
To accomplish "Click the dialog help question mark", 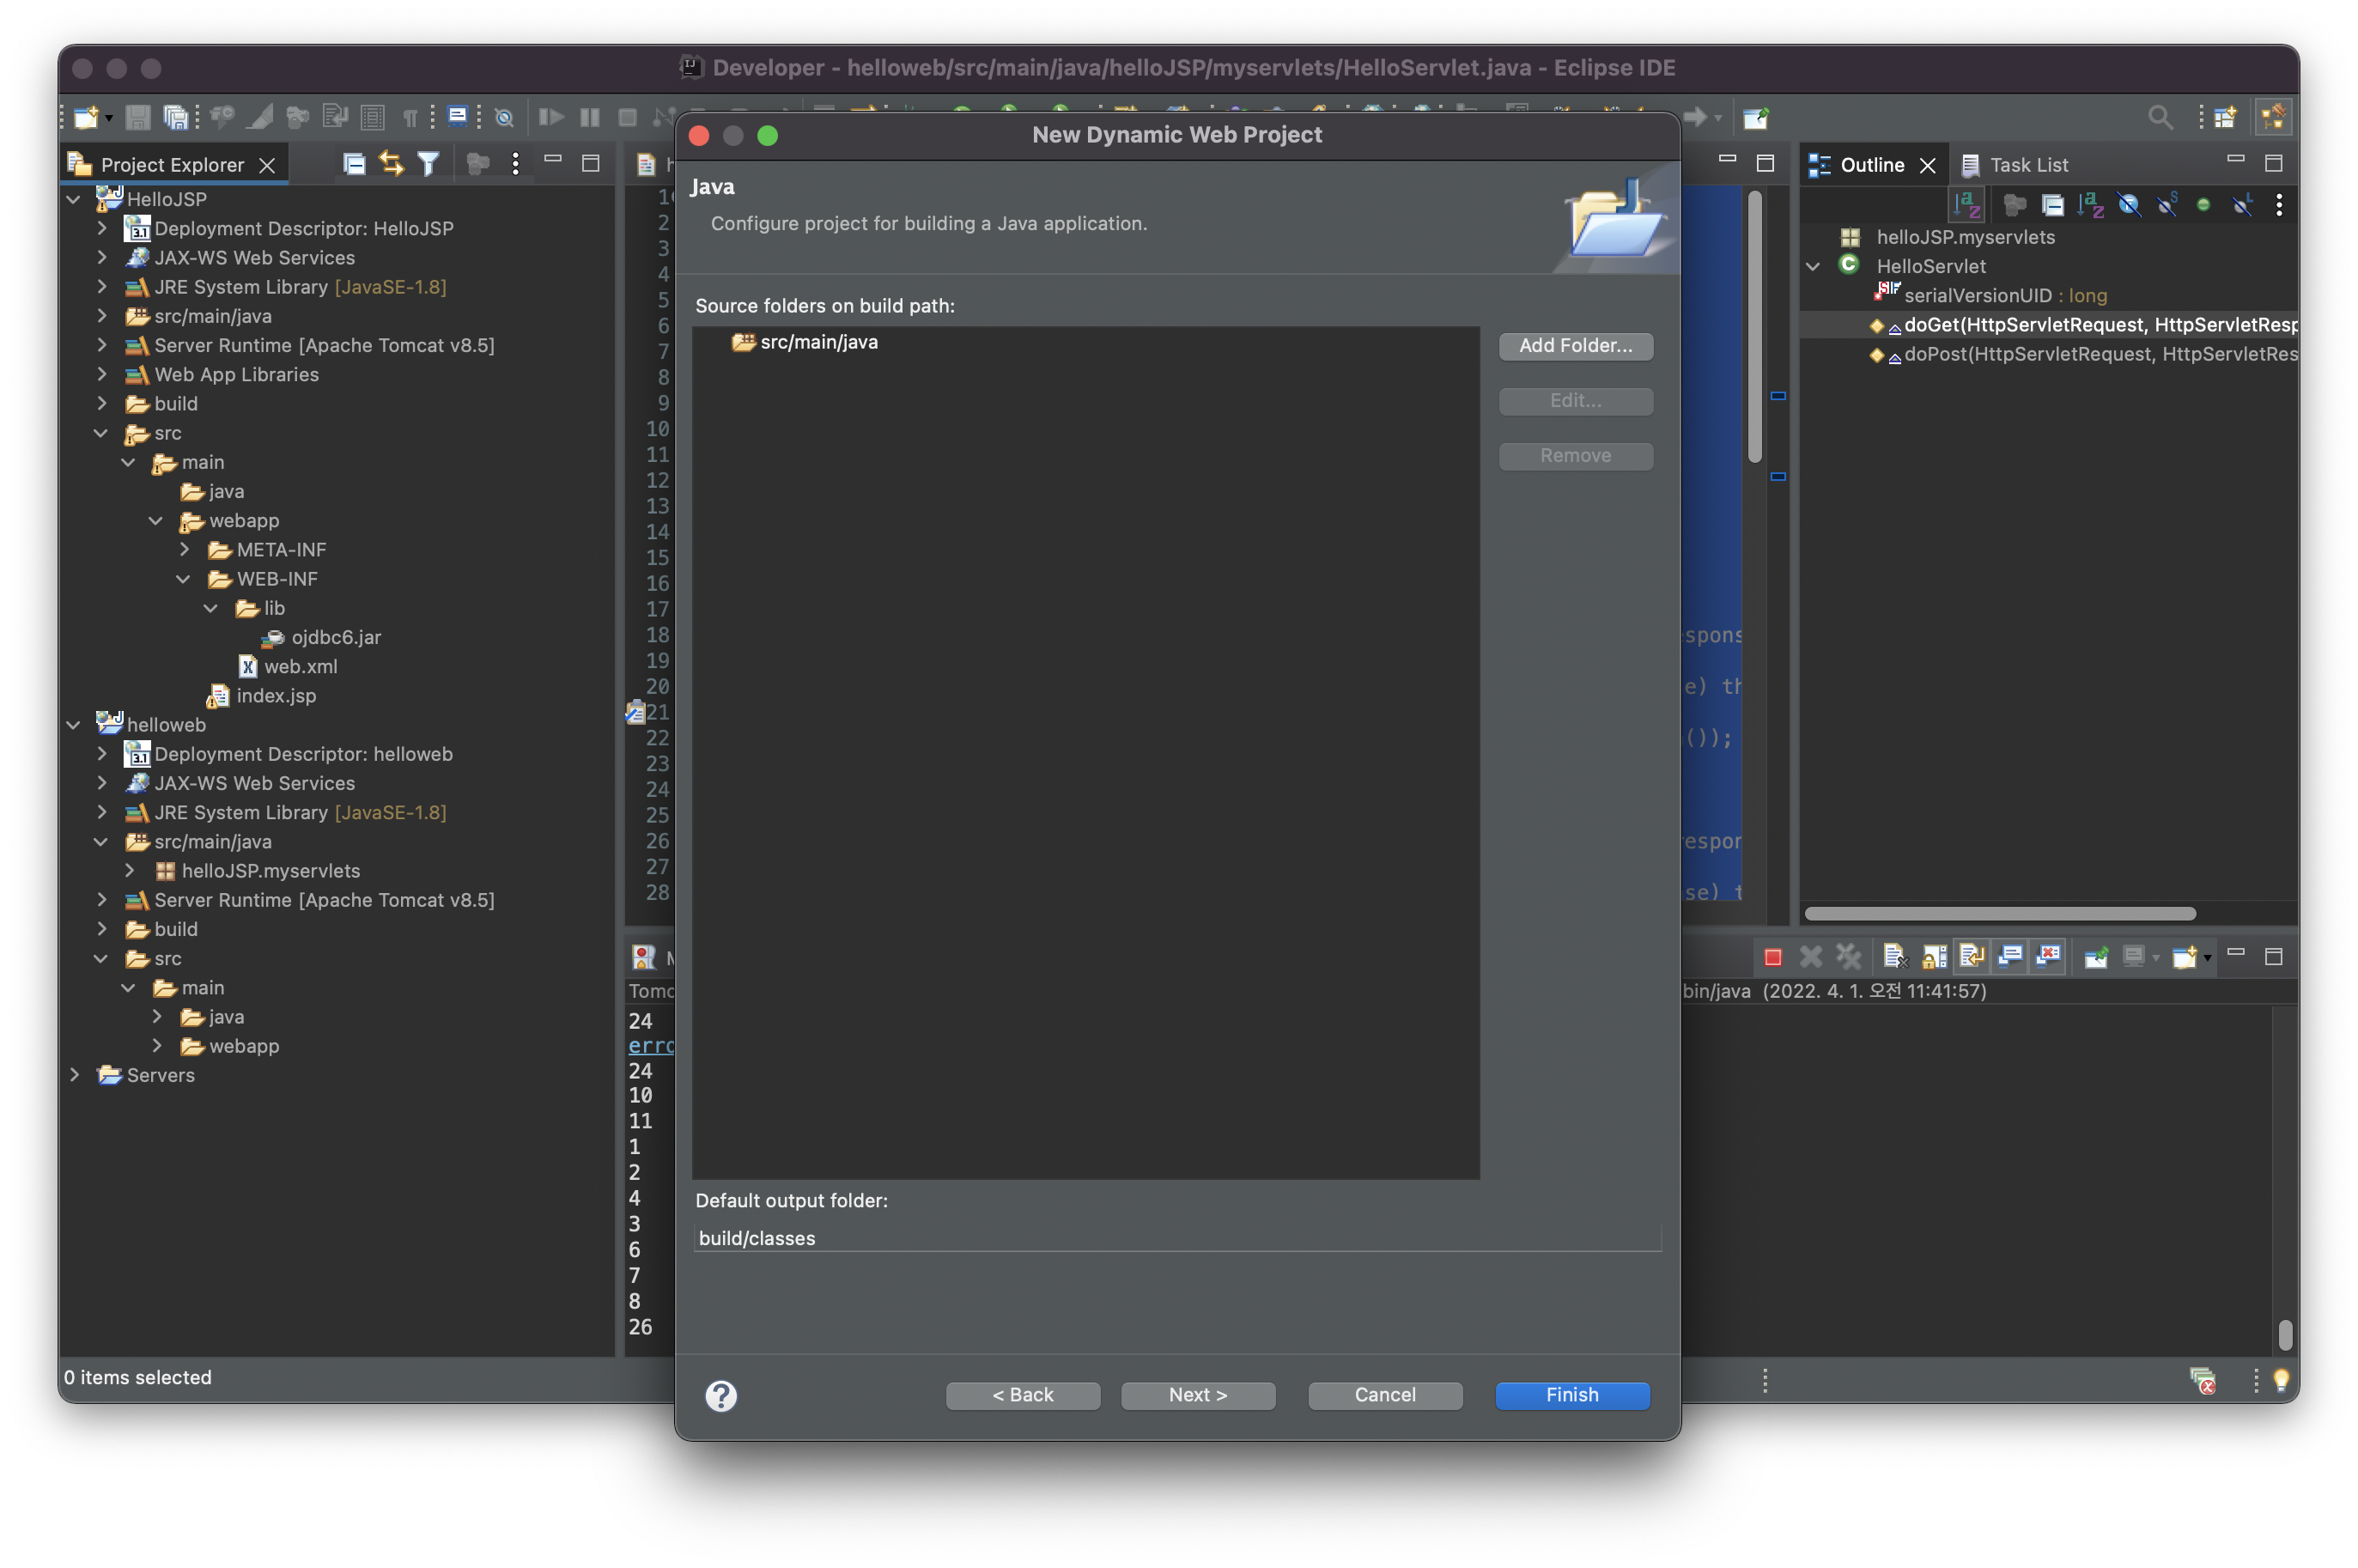I will [x=721, y=1395].
